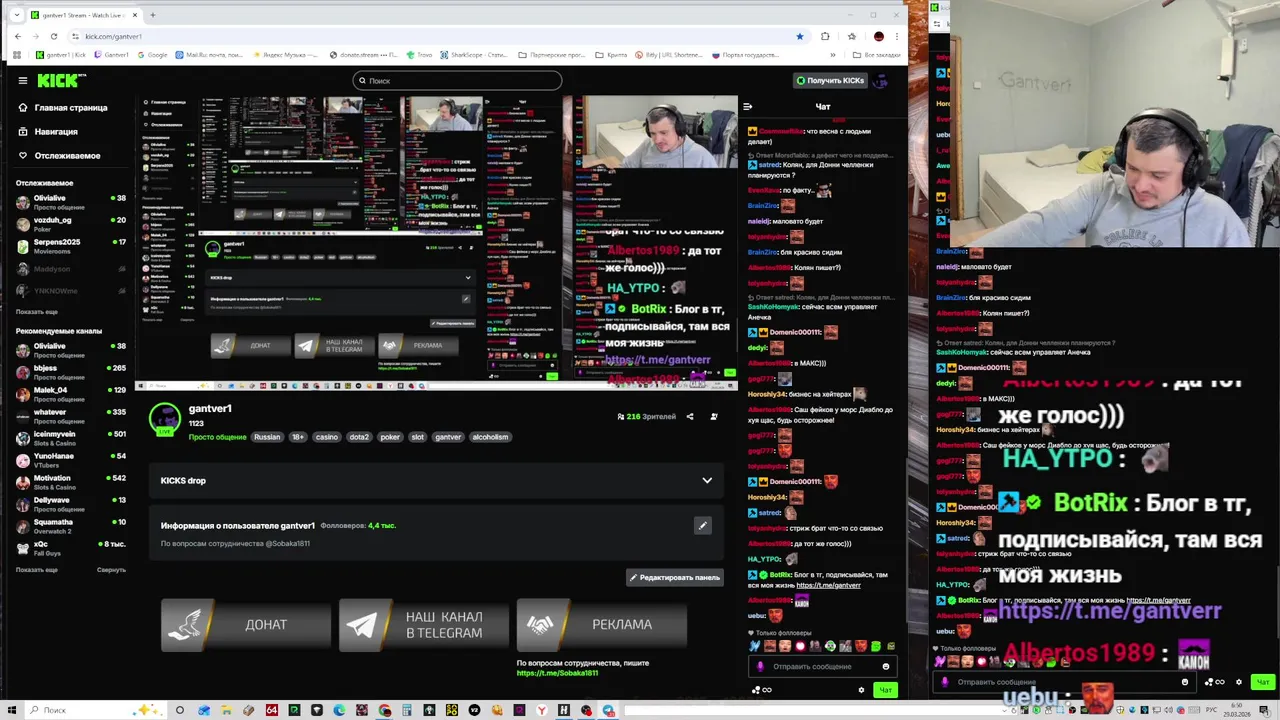Viewport: 1280px width, 720px height.
Task: Click the poker tag
Action: [x=390, y=437]
